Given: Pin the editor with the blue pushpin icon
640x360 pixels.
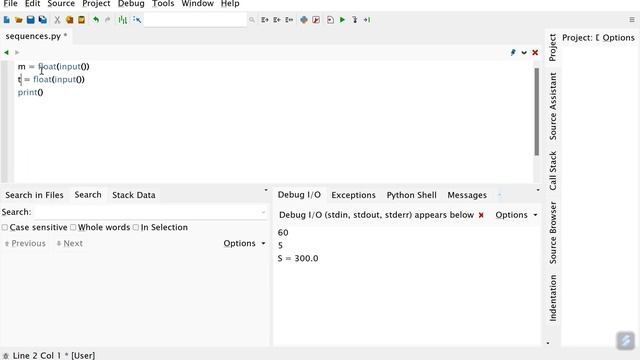Looking at the screenshot, I should pos(513,52).
